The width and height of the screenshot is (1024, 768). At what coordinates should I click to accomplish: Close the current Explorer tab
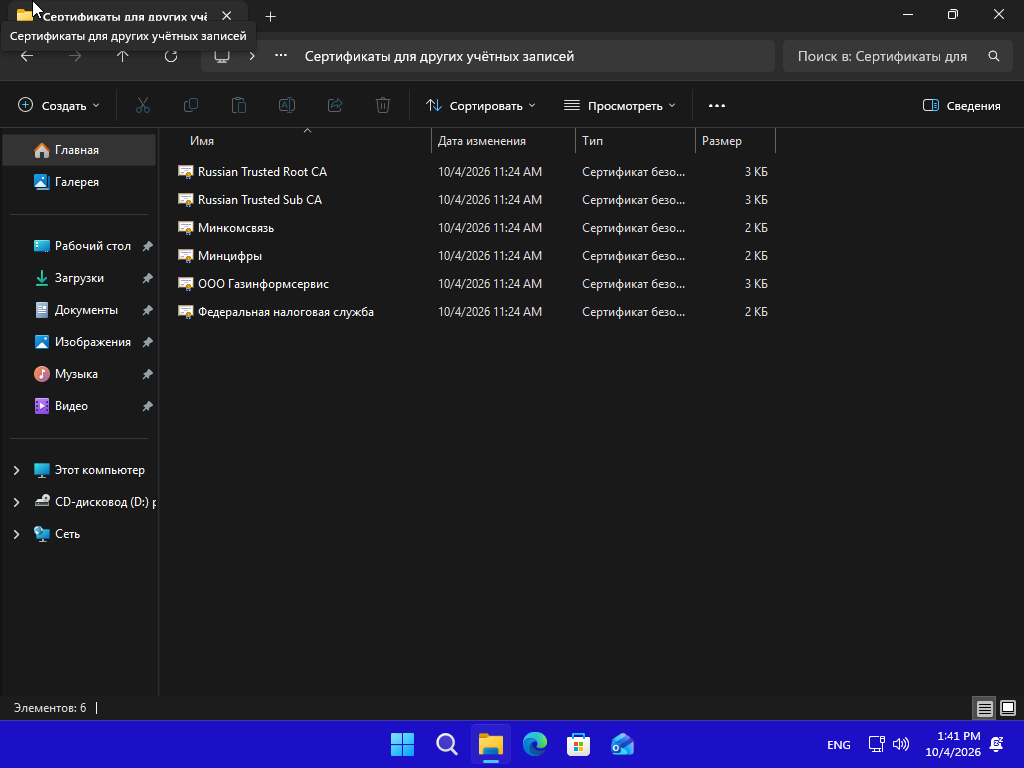click(x=227, y=16)
